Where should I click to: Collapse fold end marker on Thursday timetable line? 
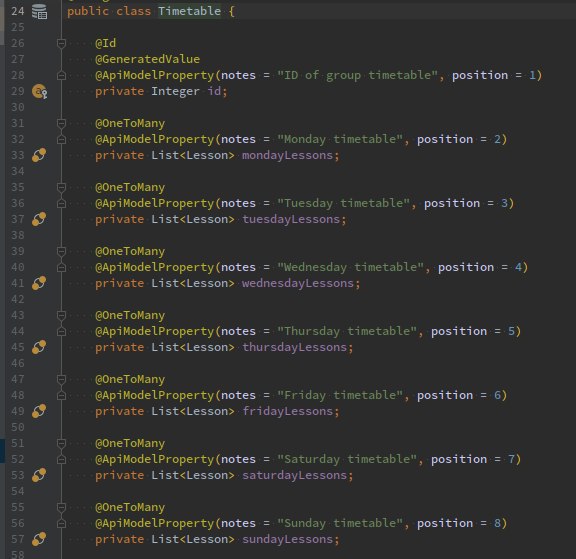[x=61, y=331]
